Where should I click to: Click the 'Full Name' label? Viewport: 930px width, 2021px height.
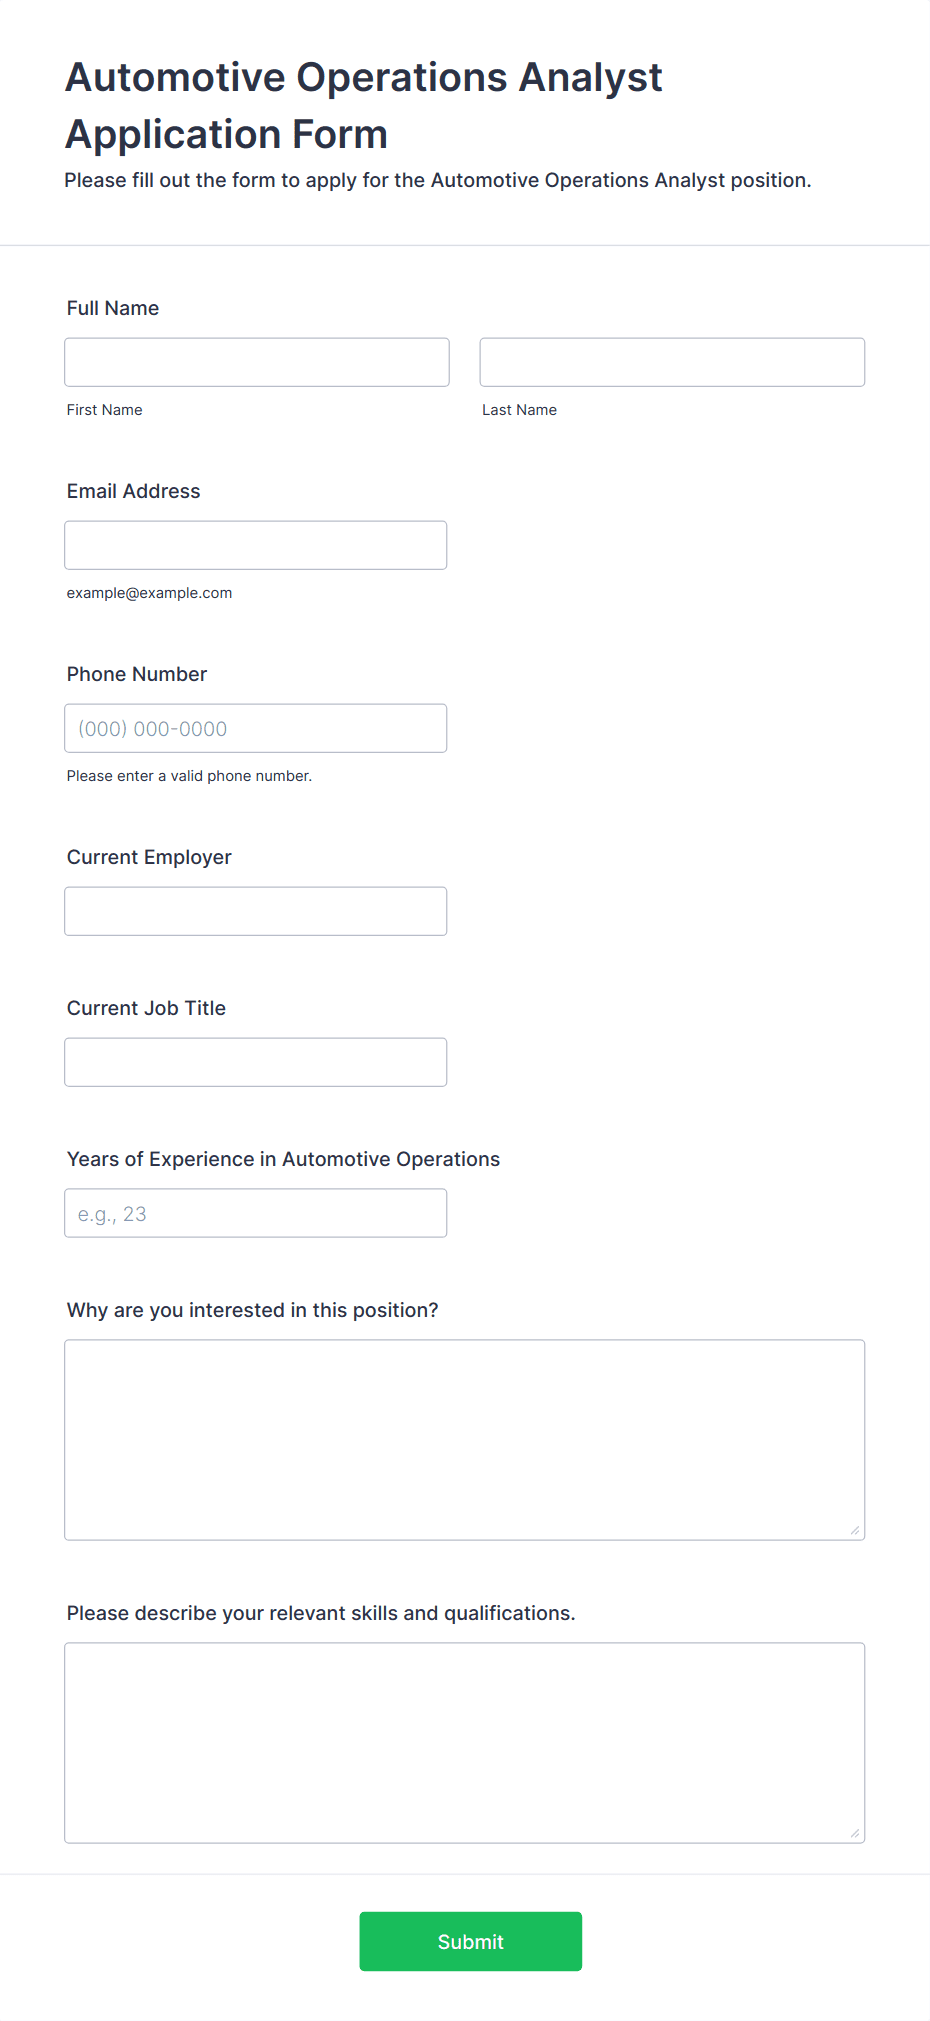tap(113, 308)
